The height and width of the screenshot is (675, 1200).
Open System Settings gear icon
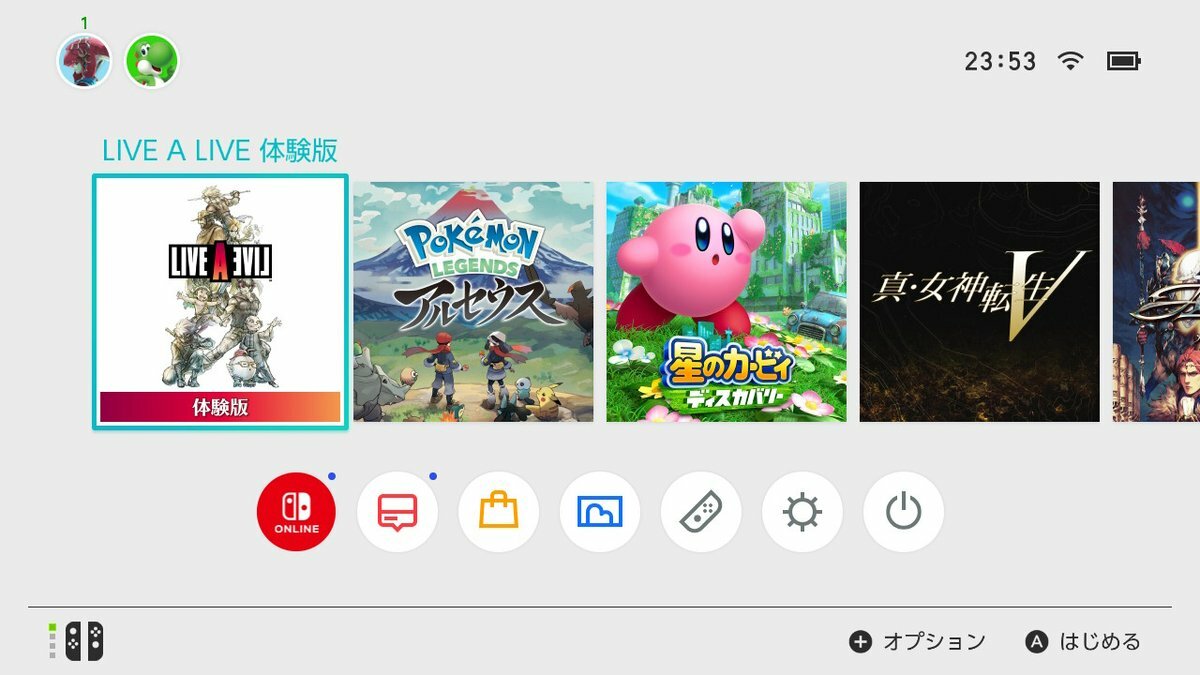tap(802, 512)
